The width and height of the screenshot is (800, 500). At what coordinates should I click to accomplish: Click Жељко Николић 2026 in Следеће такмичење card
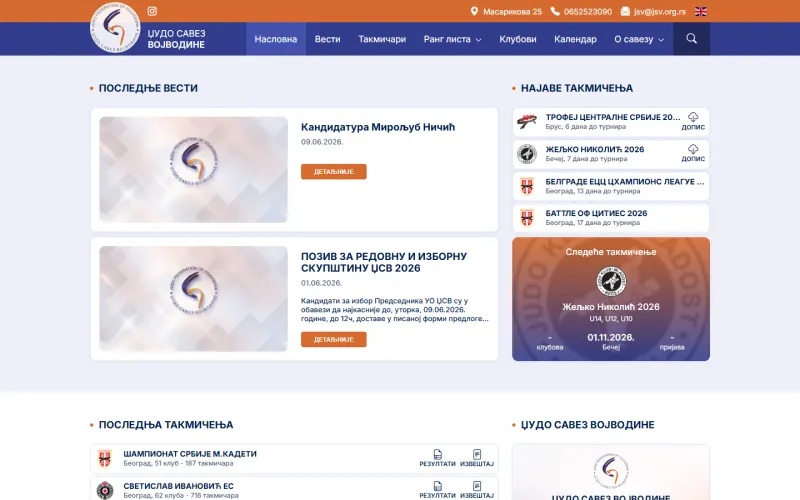pyautogui.click(x=611, y=307)
